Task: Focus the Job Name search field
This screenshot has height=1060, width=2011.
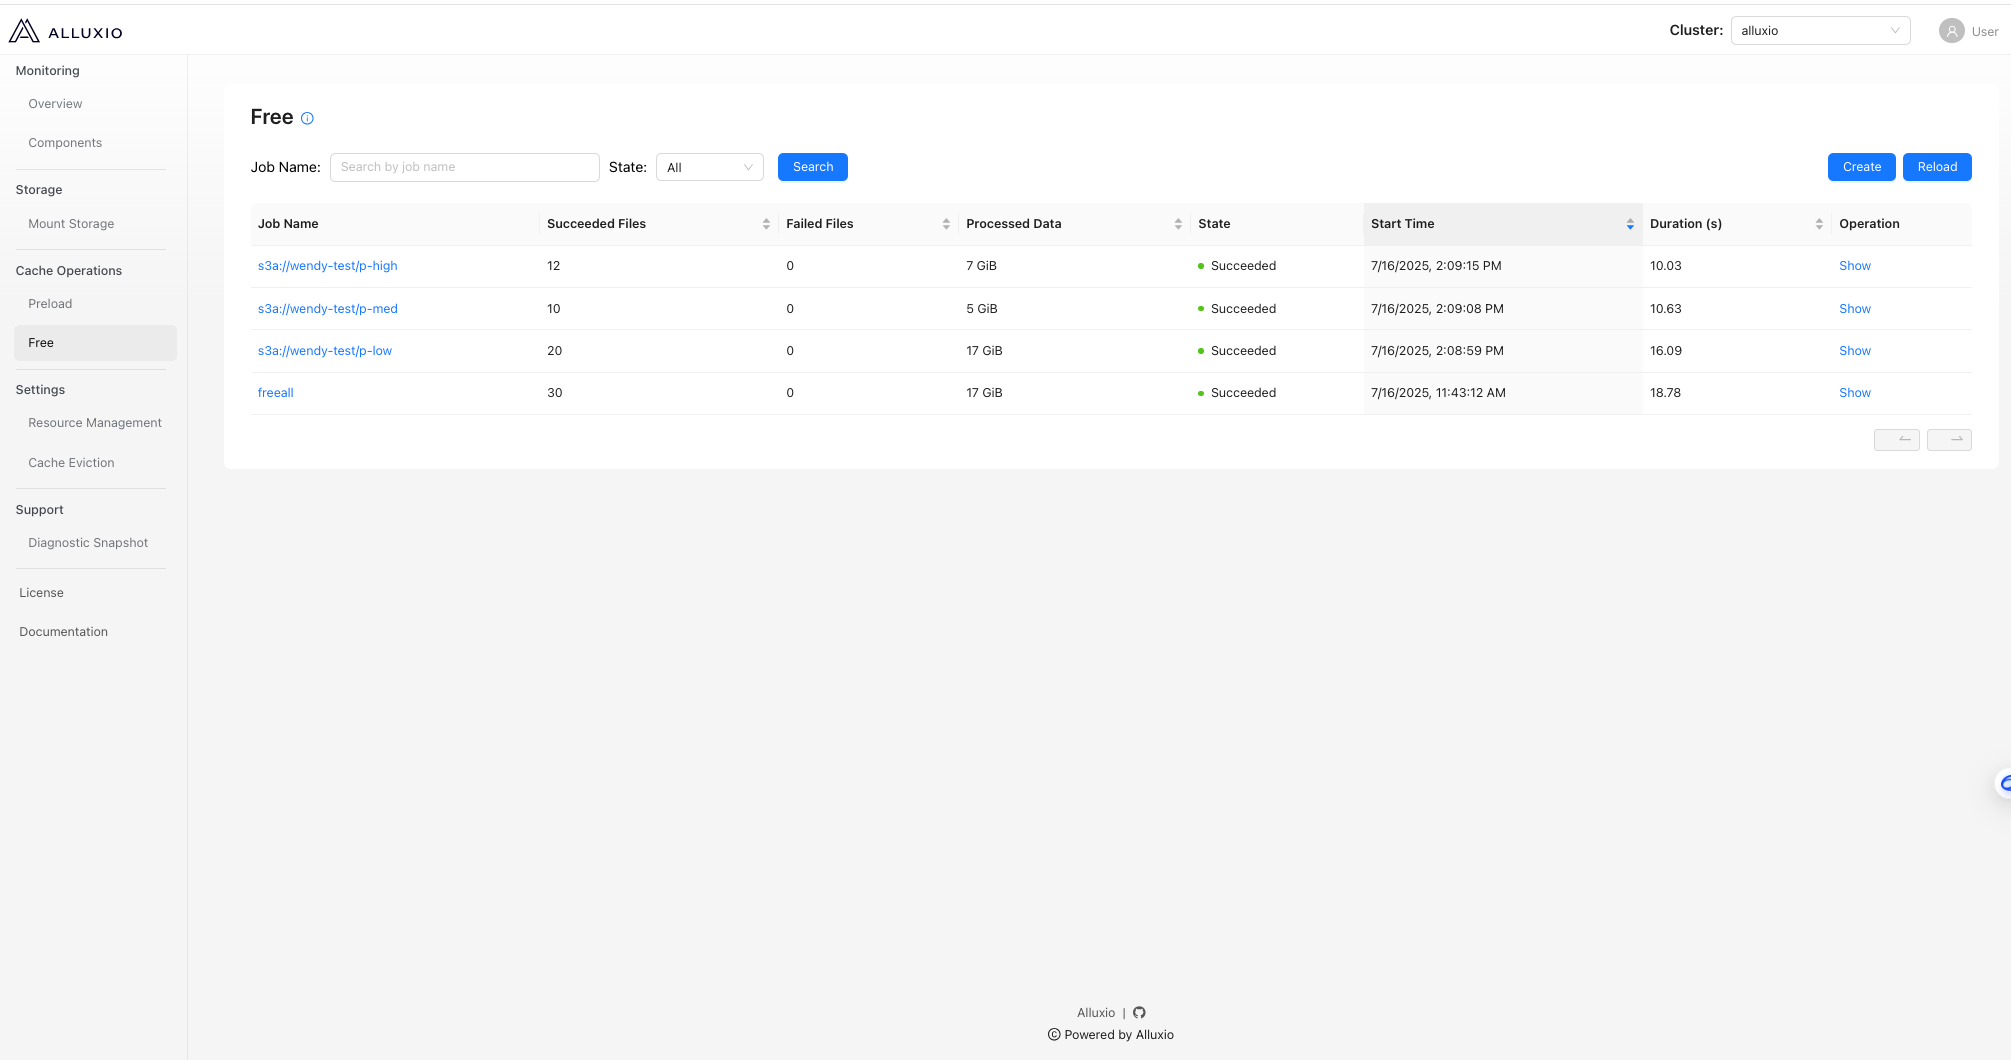Action: point(464,167)
